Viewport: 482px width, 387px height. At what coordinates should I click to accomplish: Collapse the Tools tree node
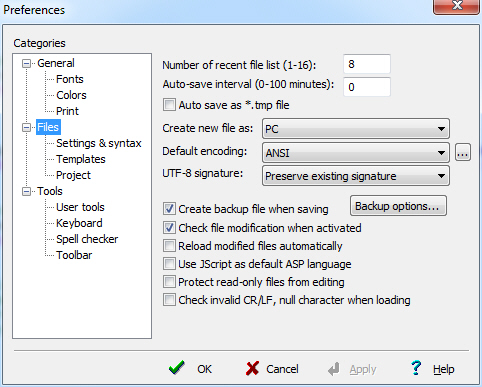pyautogui.click(x=26, y=191)
